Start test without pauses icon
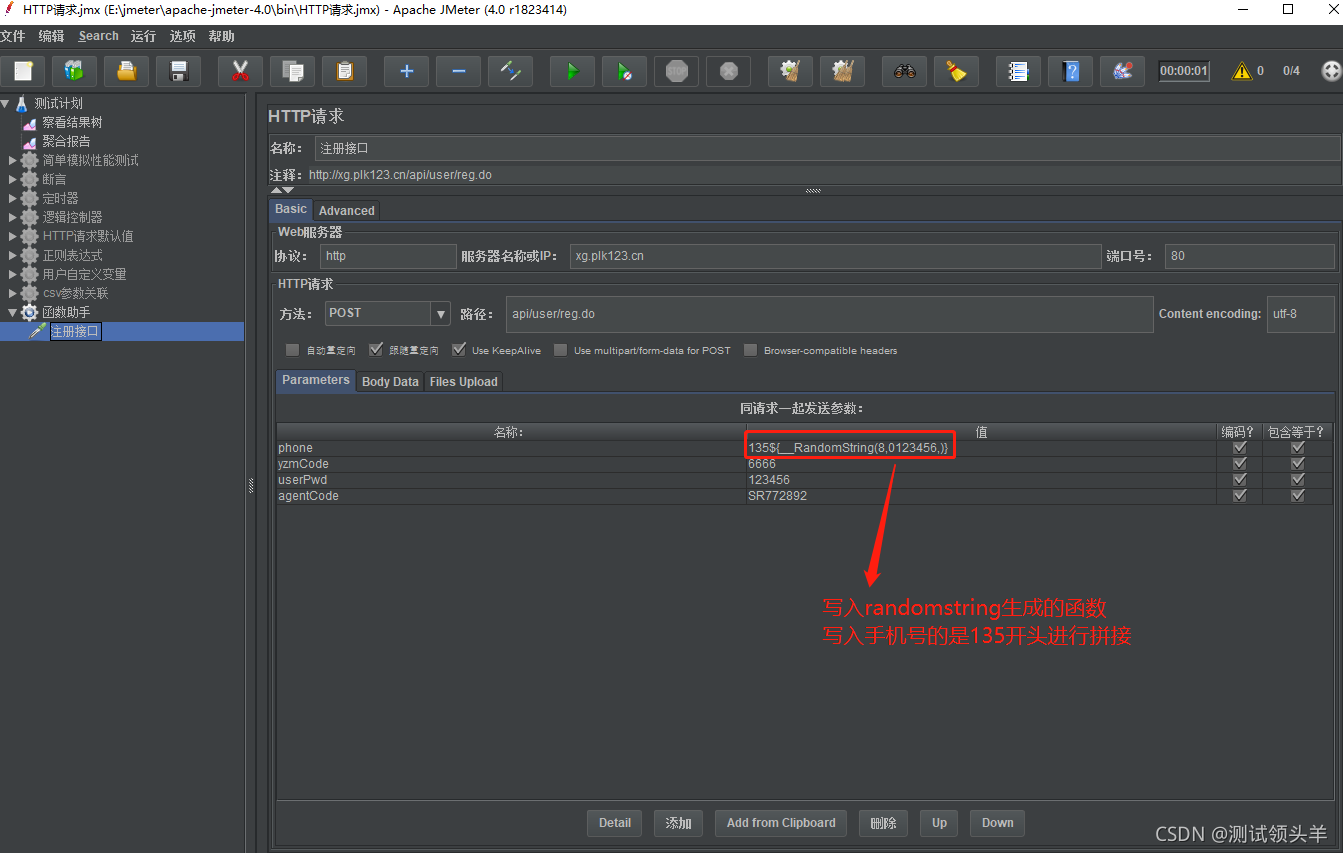The width and height of the screenshot is (1343, 853). (x=624, y=71)
